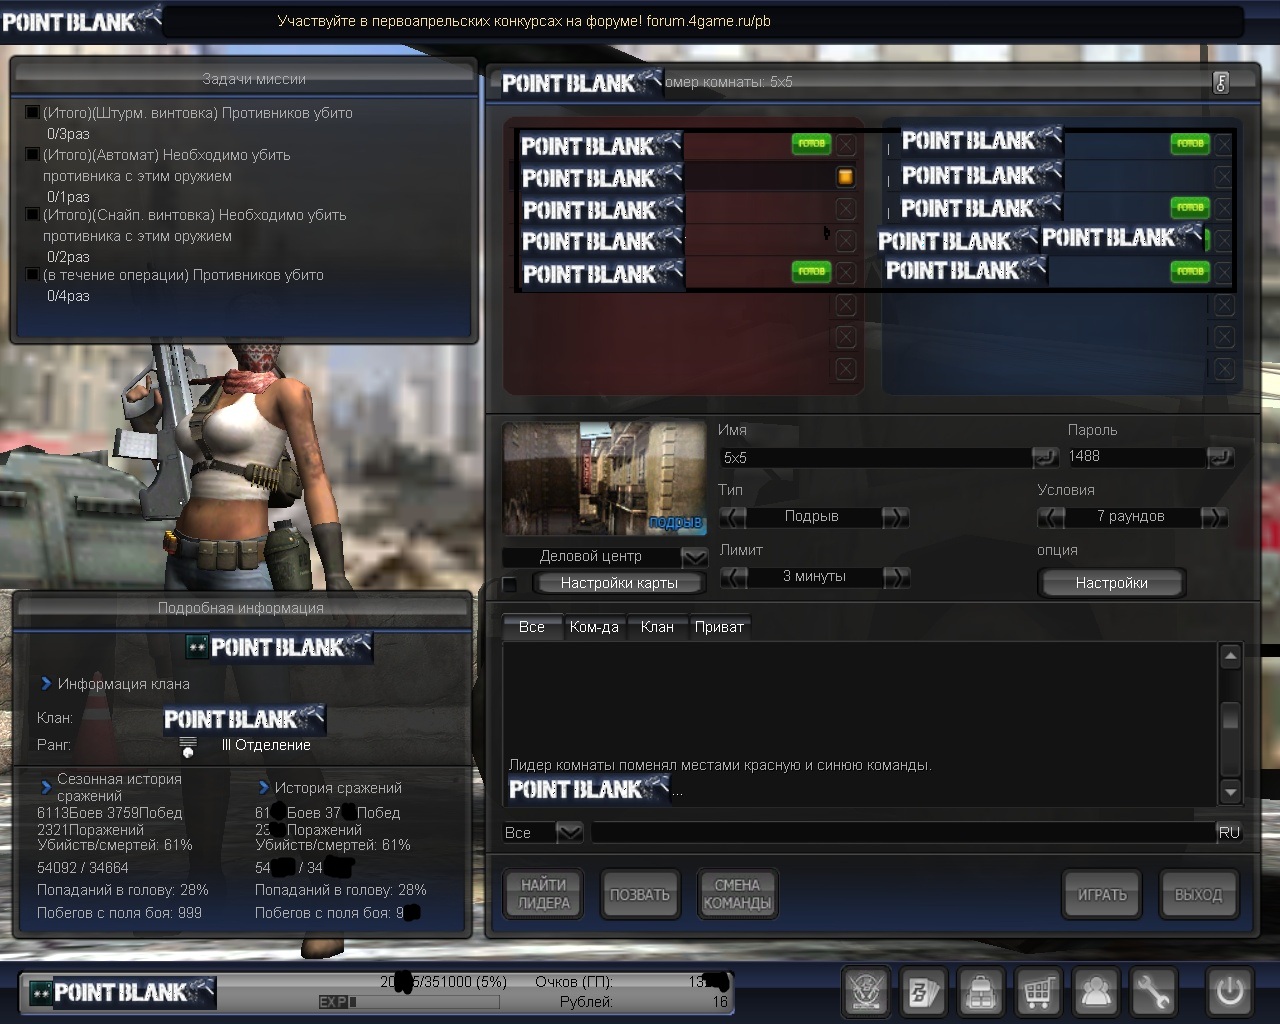Confirm room name with the enter icon
Screen dimensions: 1280x1024
pos(1045,457)
